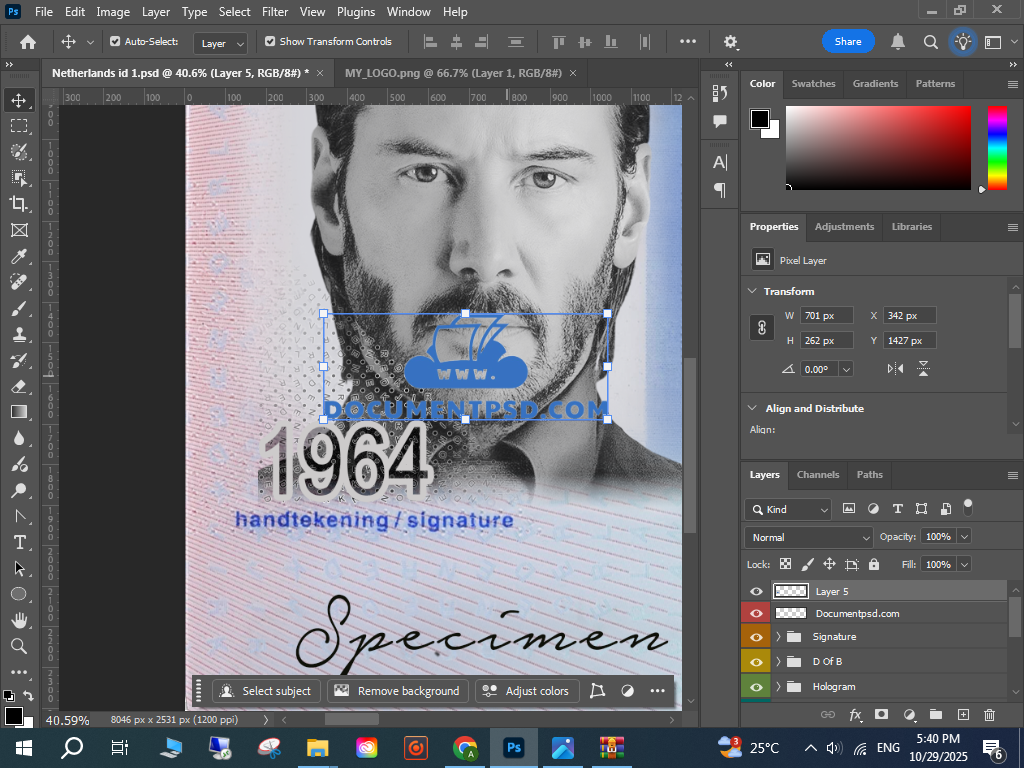This screenshot has width=1024, height=768.
Task: Open the layer Opacity dropdown arrow
Action: tap(964, 537)
